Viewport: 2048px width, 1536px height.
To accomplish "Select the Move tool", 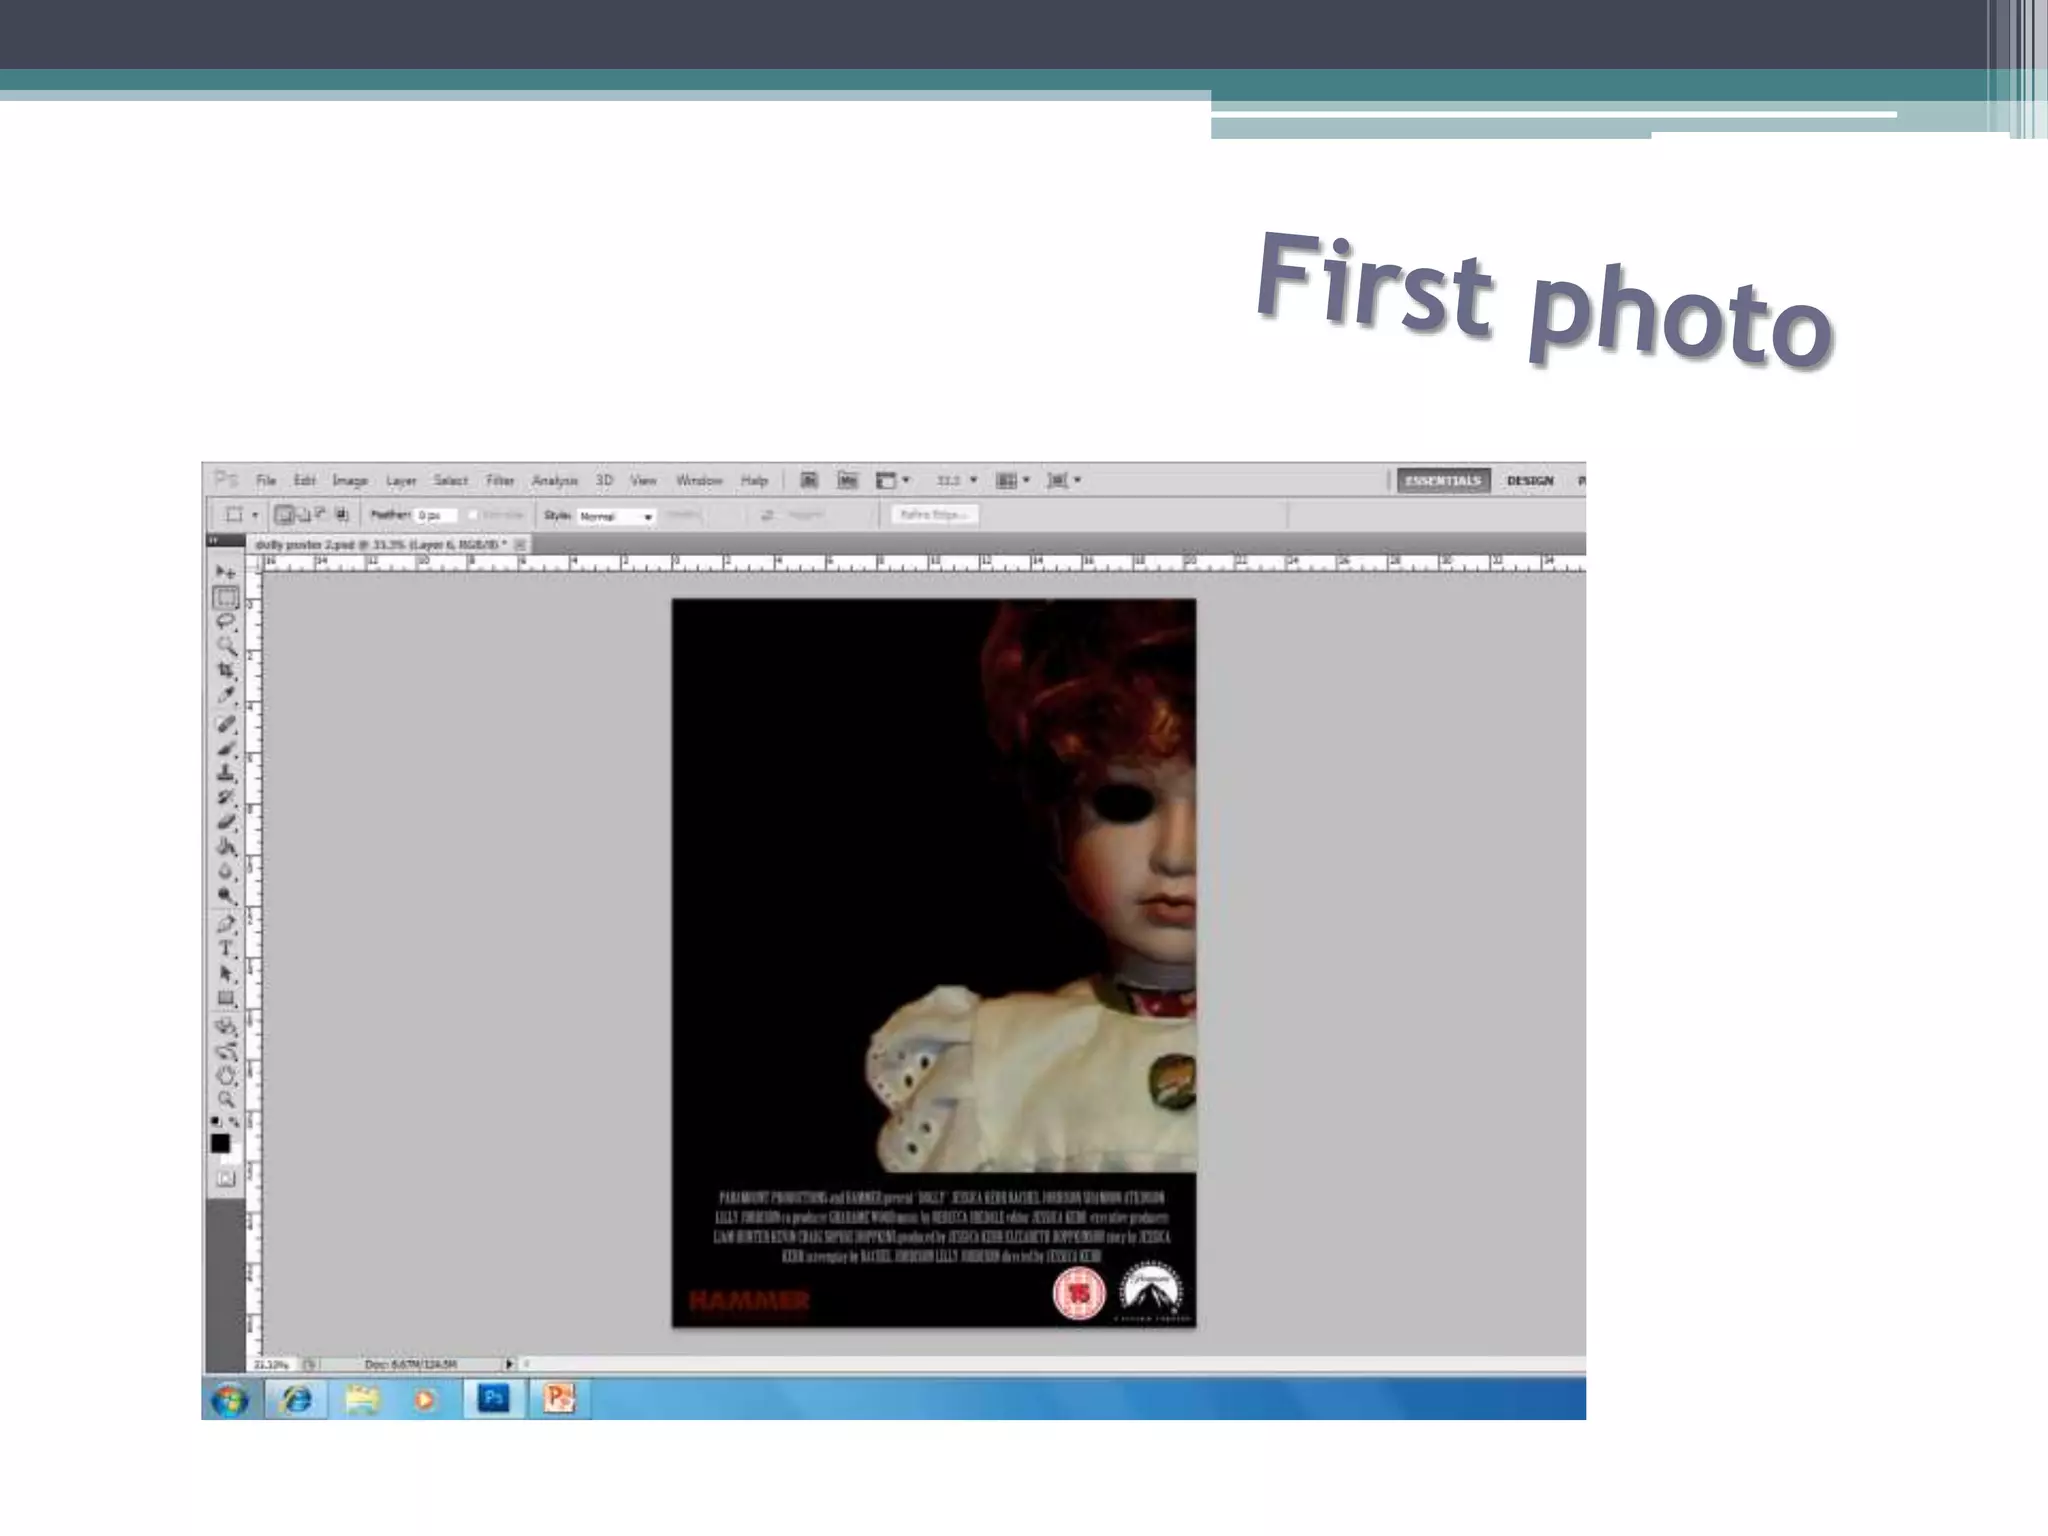I will [226, 572].
